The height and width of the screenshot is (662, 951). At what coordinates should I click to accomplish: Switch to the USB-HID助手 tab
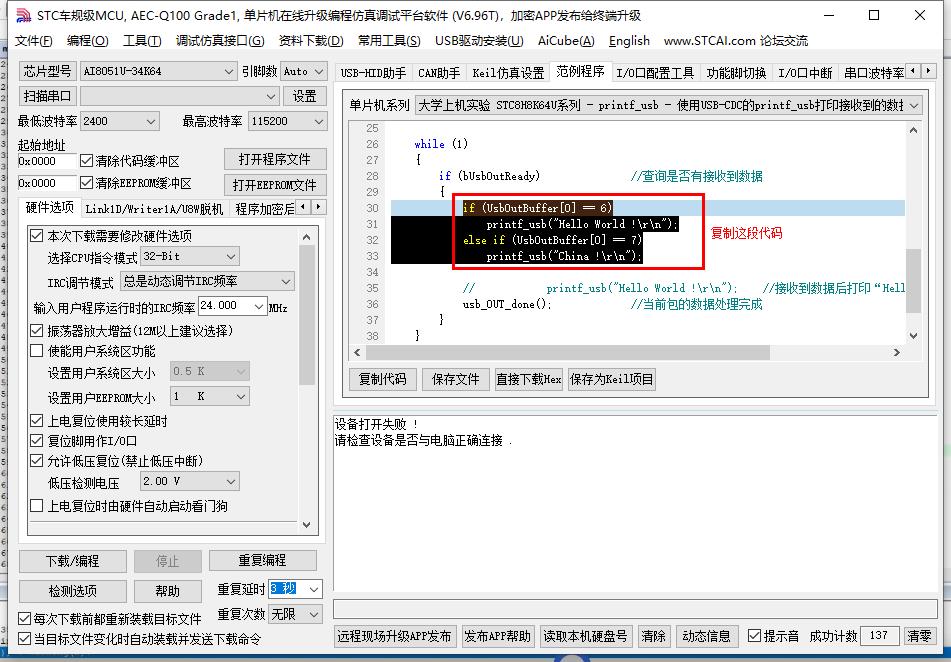coord(371,71)
